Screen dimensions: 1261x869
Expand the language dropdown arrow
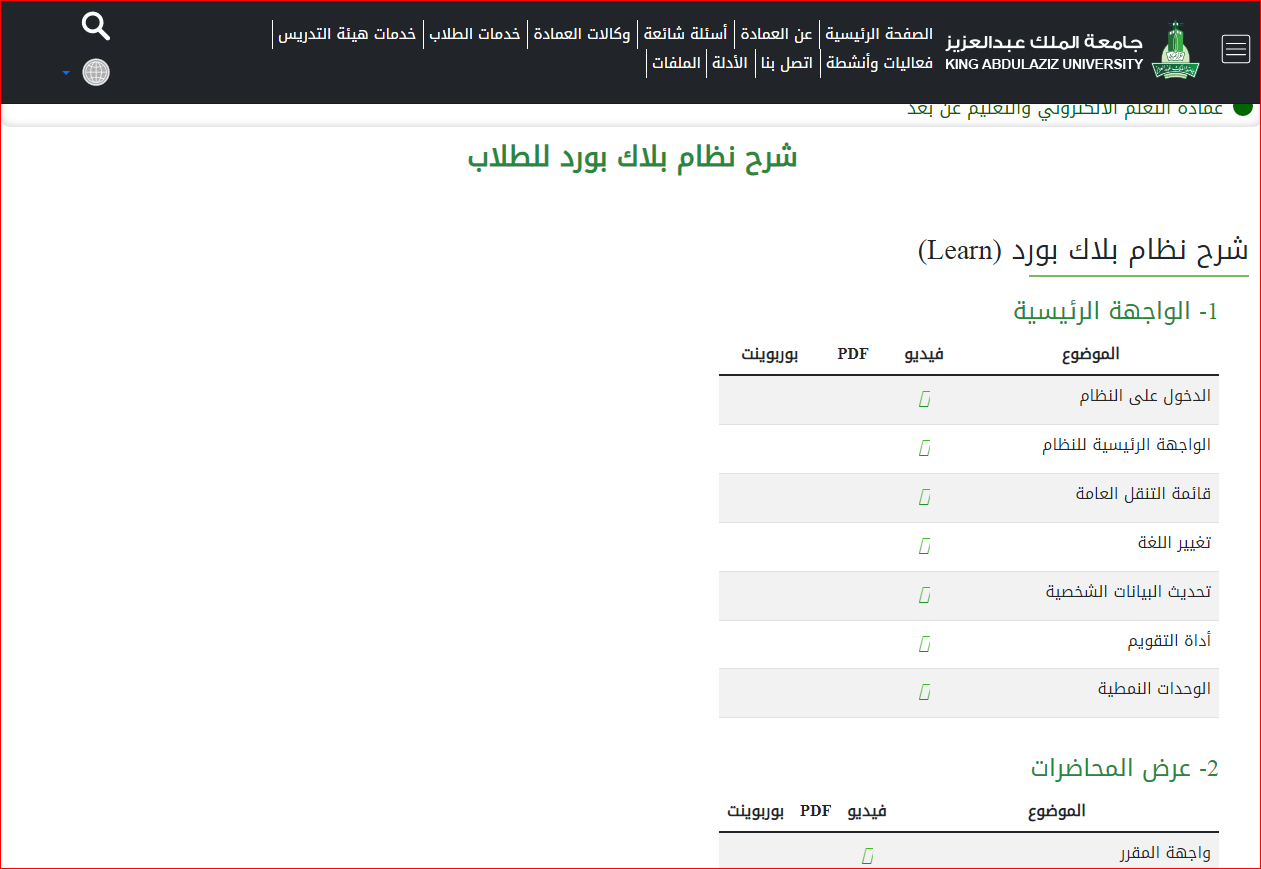click(x=66, y=74)
